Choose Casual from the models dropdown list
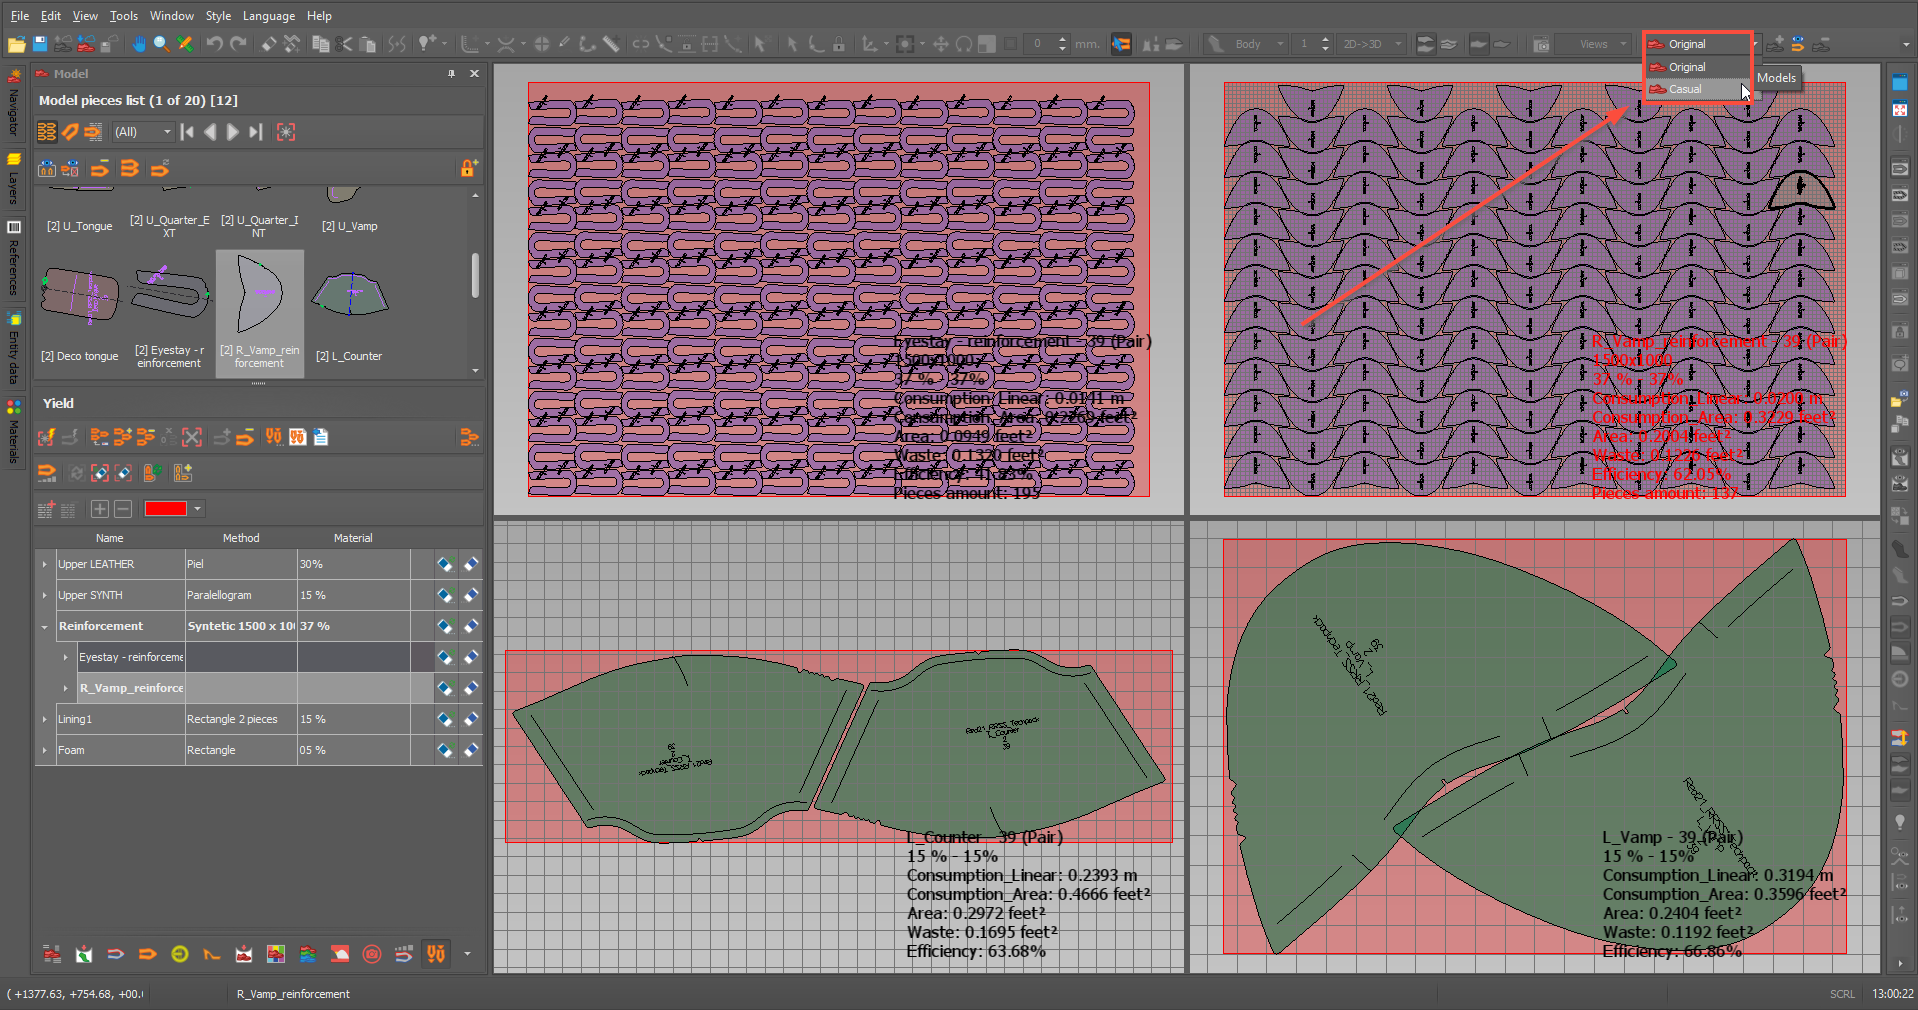The height and width of the screenshot is (1010, 1918). (x=1685, y=89)
